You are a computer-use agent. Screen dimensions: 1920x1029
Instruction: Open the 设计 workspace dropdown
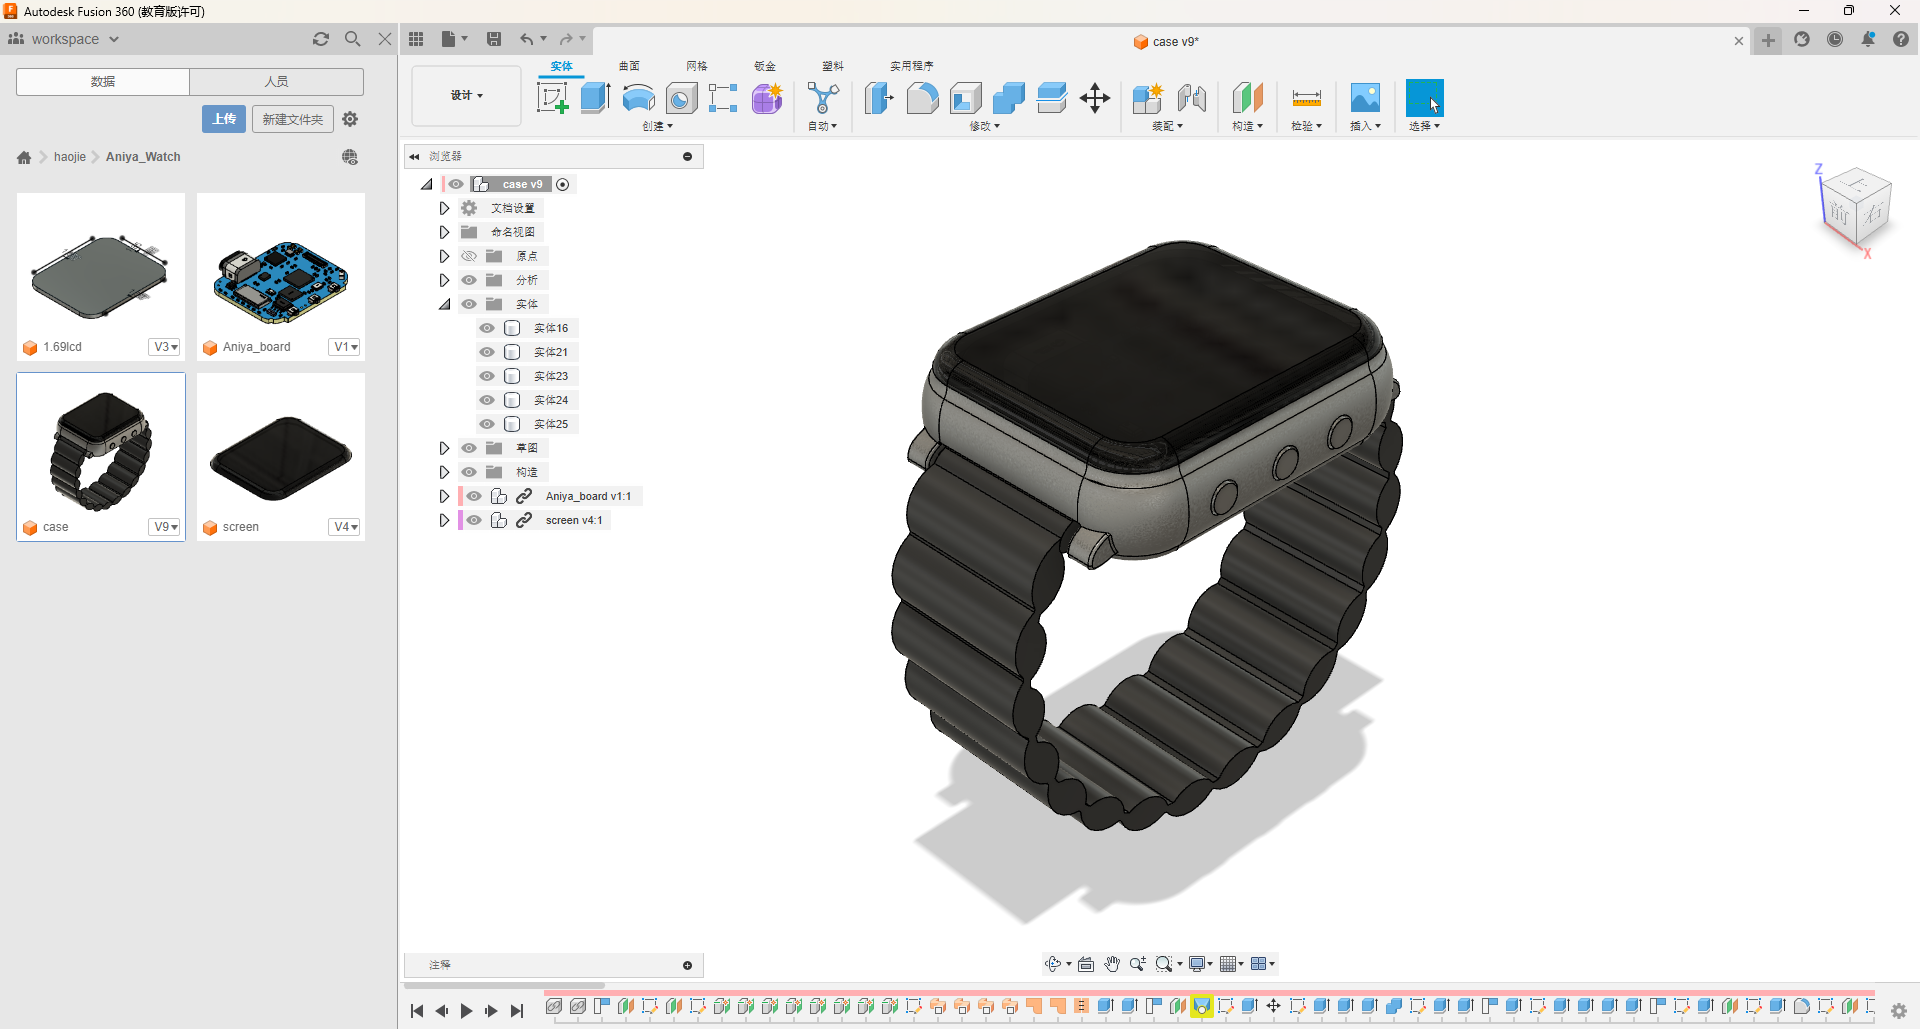[x=466, y=96]
